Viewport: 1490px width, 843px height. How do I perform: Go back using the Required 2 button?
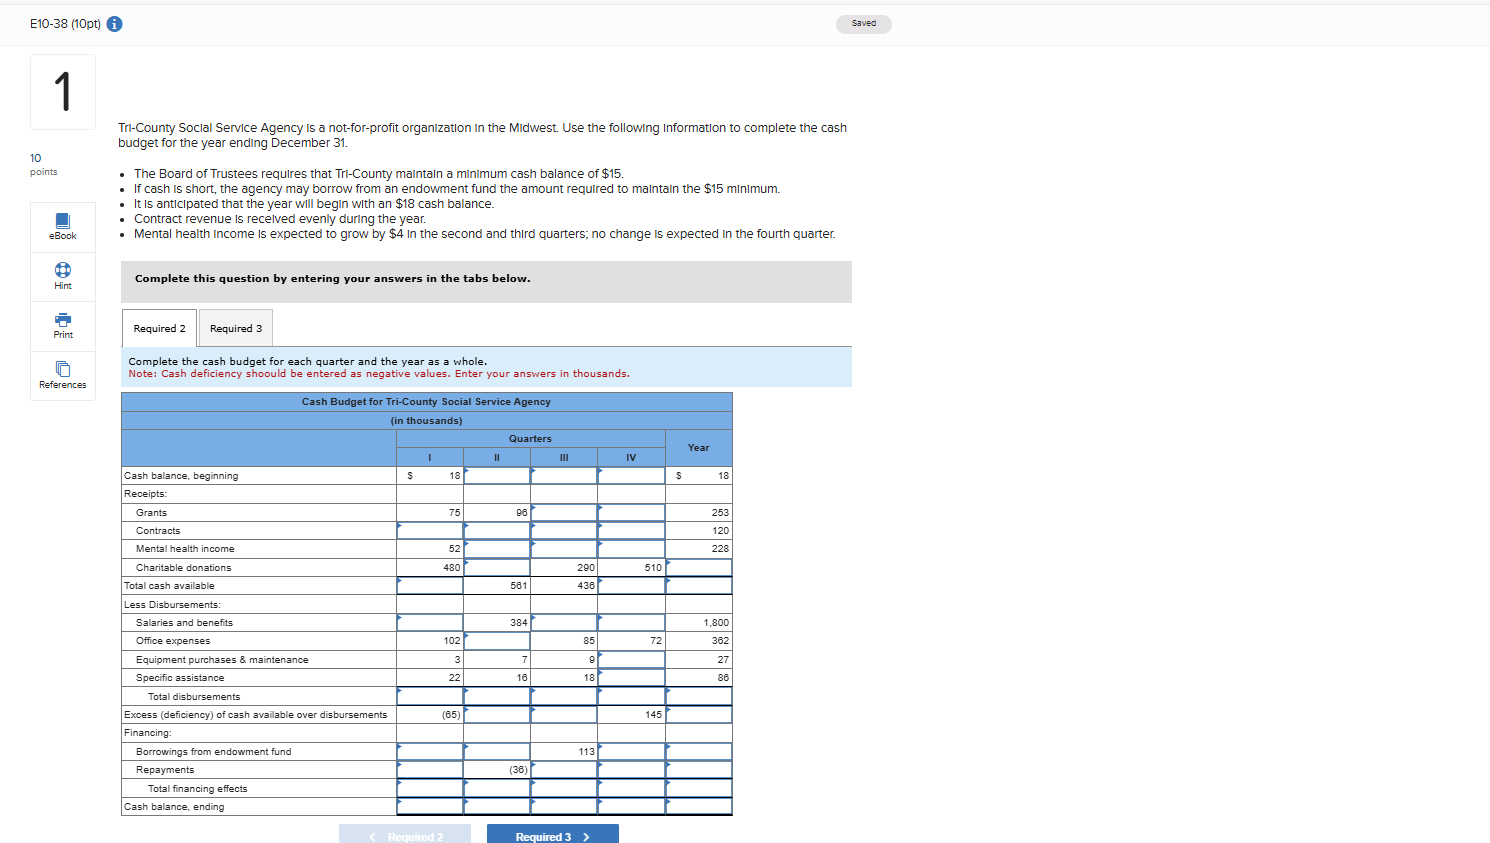(405, 836)
